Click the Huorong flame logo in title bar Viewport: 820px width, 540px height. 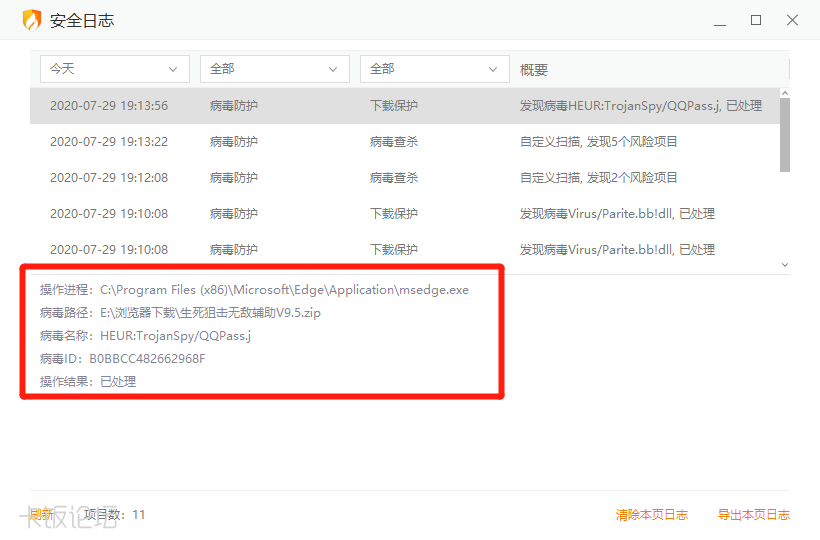[x=32, y=20]
